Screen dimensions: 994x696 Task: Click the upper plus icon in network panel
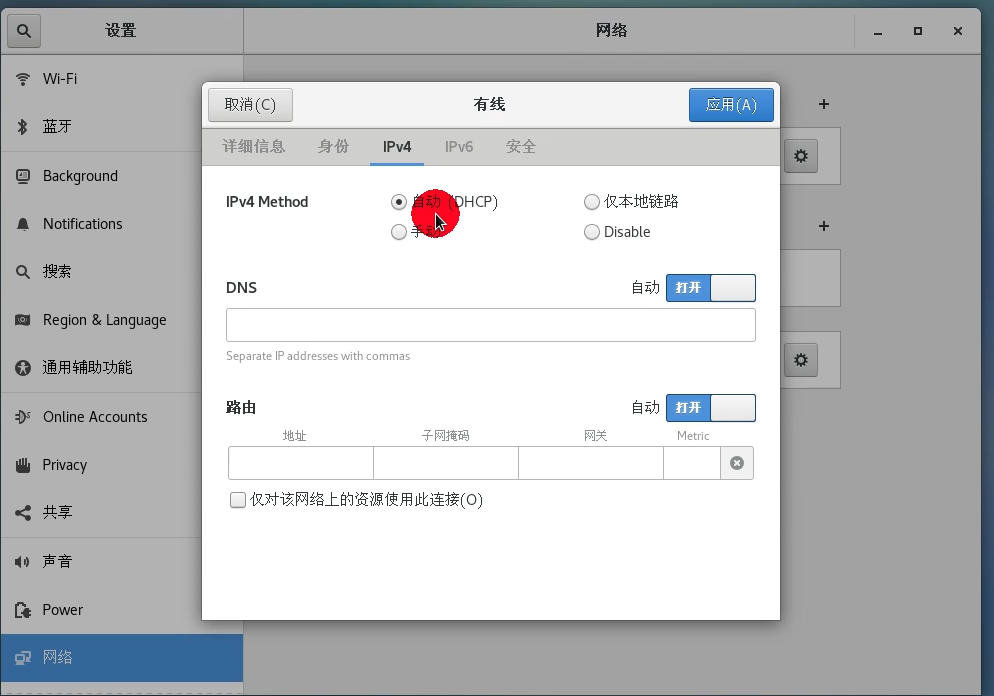[823, 104]
